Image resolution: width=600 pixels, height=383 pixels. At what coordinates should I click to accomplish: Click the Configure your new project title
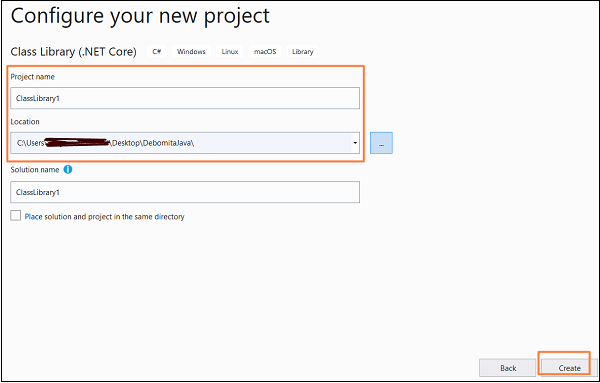pyautogui.click(x=140, y=16)
